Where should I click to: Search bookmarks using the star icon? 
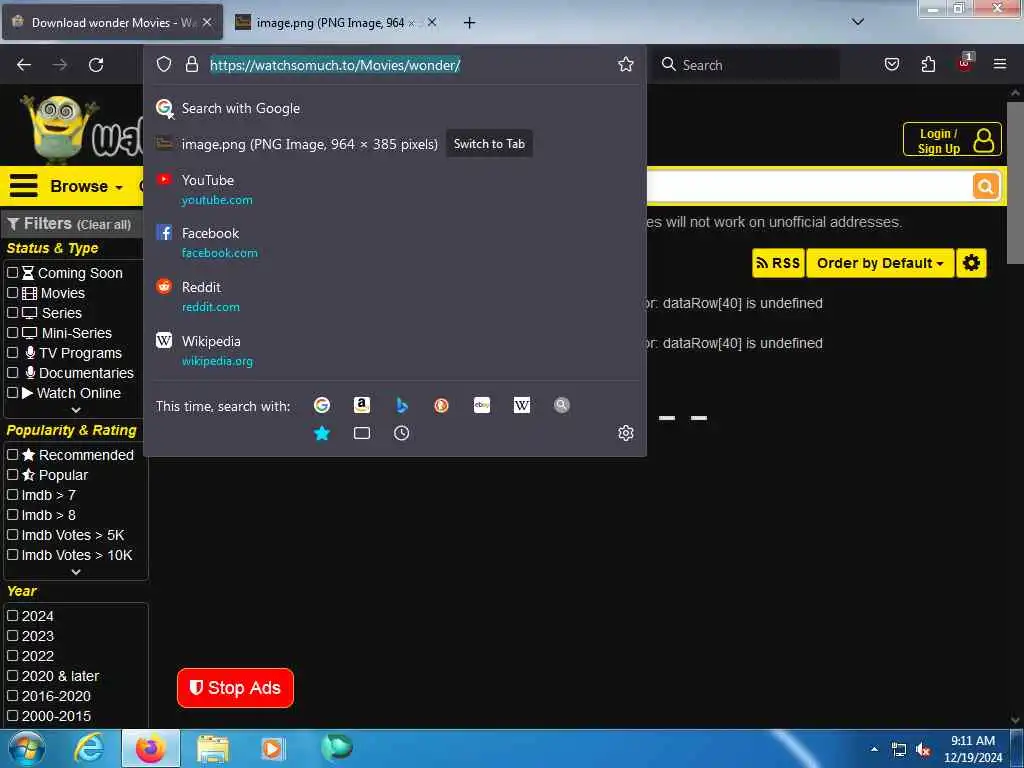(321, 433)
